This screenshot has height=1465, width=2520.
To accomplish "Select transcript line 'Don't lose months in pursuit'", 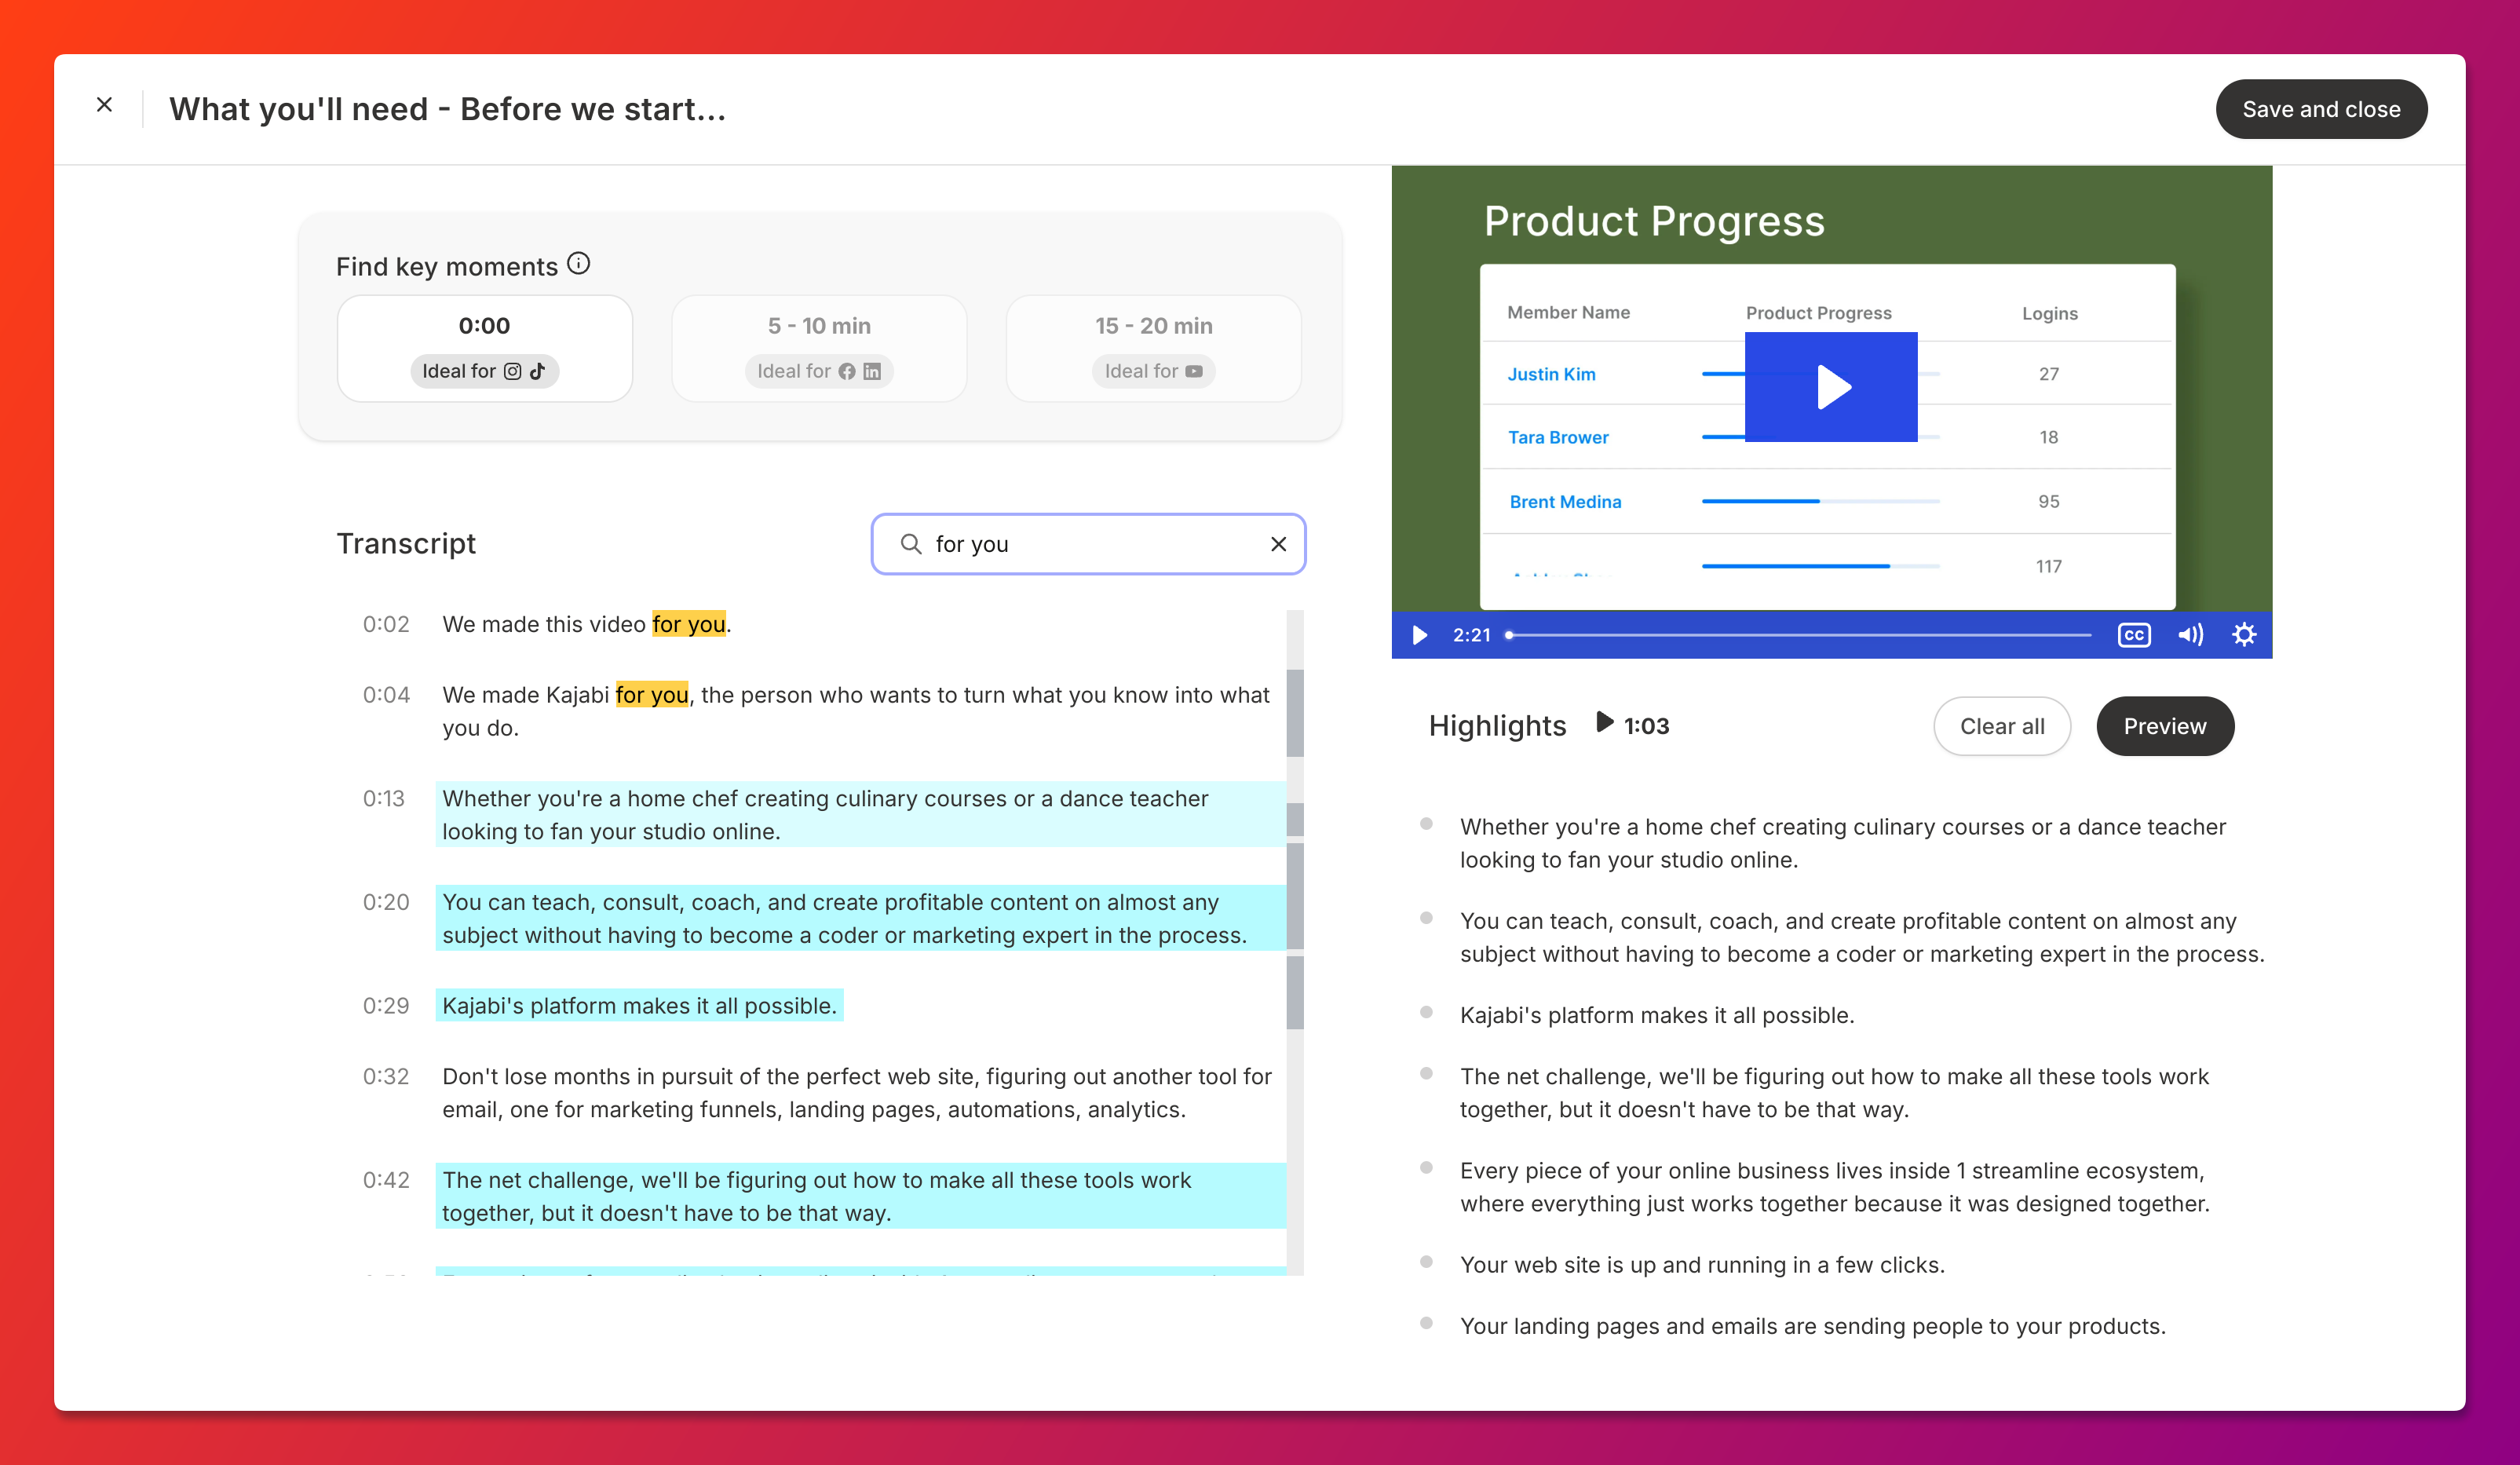I will (857, 1093).
